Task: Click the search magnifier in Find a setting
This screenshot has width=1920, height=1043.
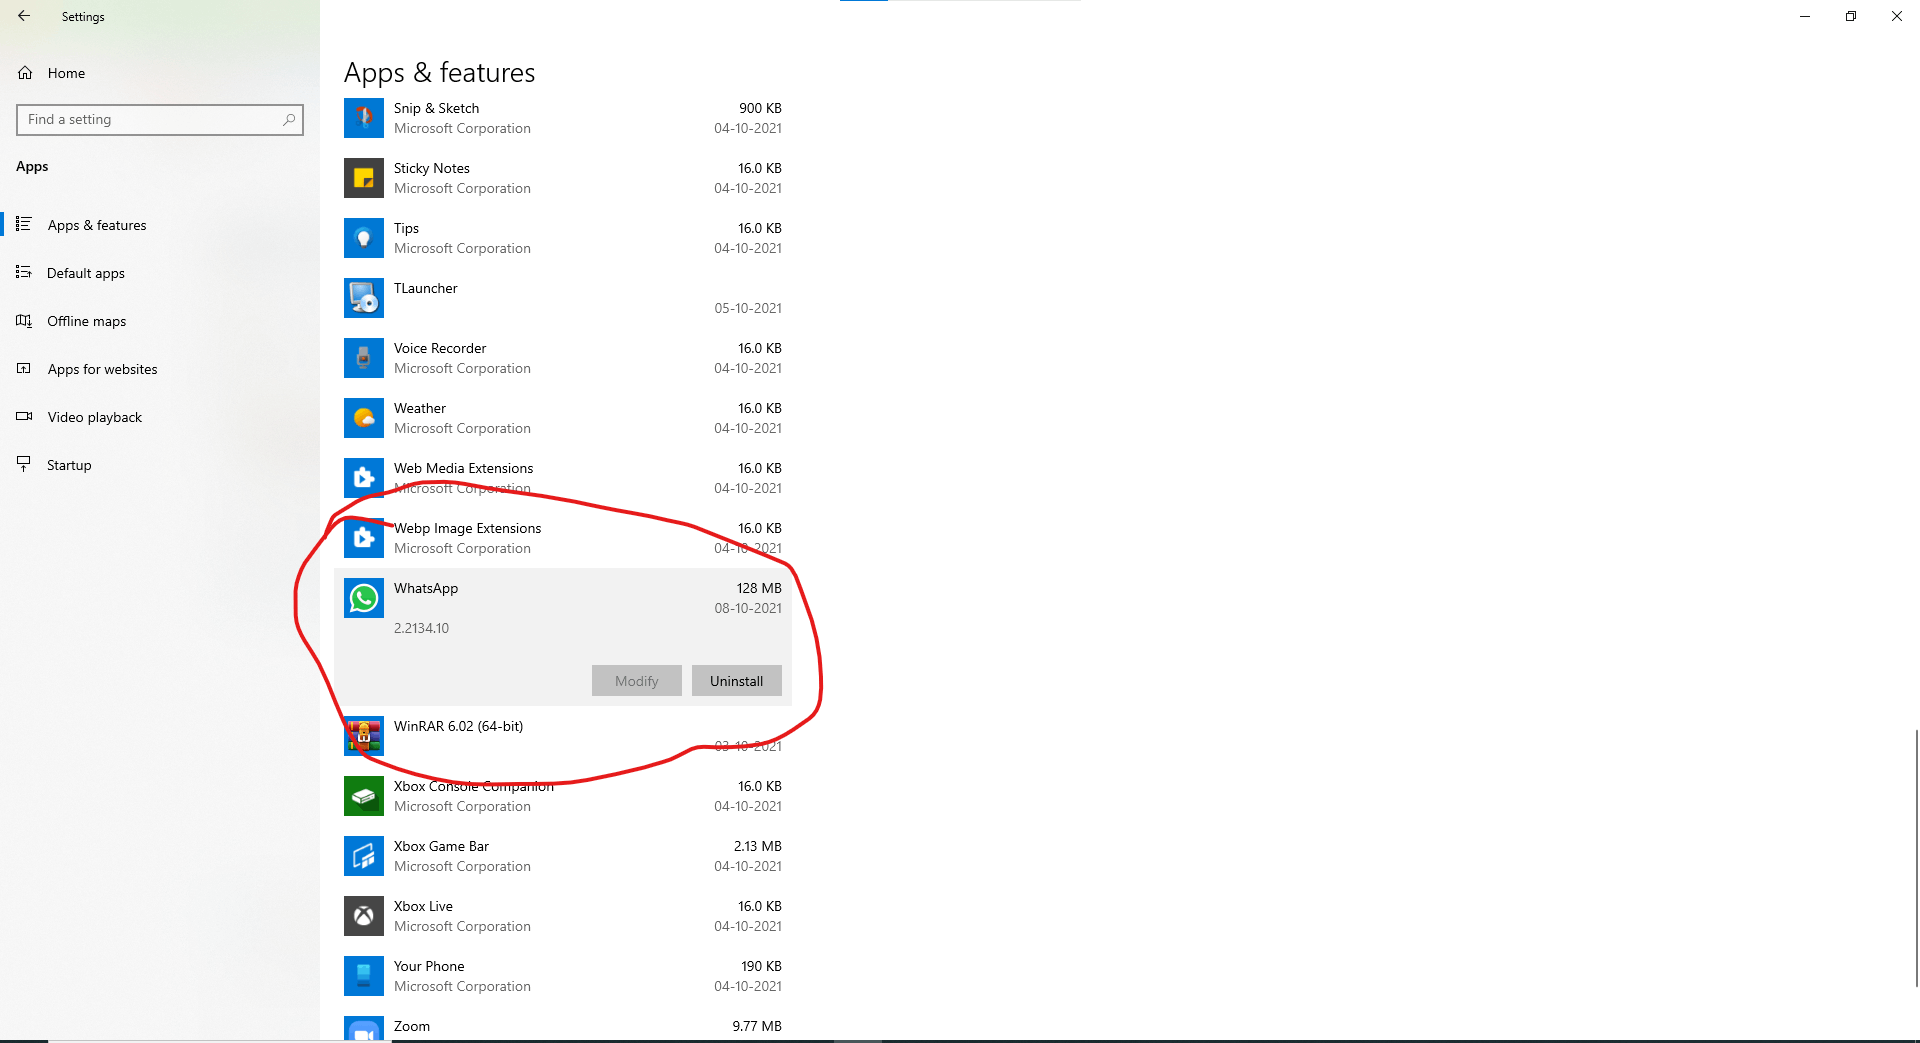Action: (x=289, y=119)
